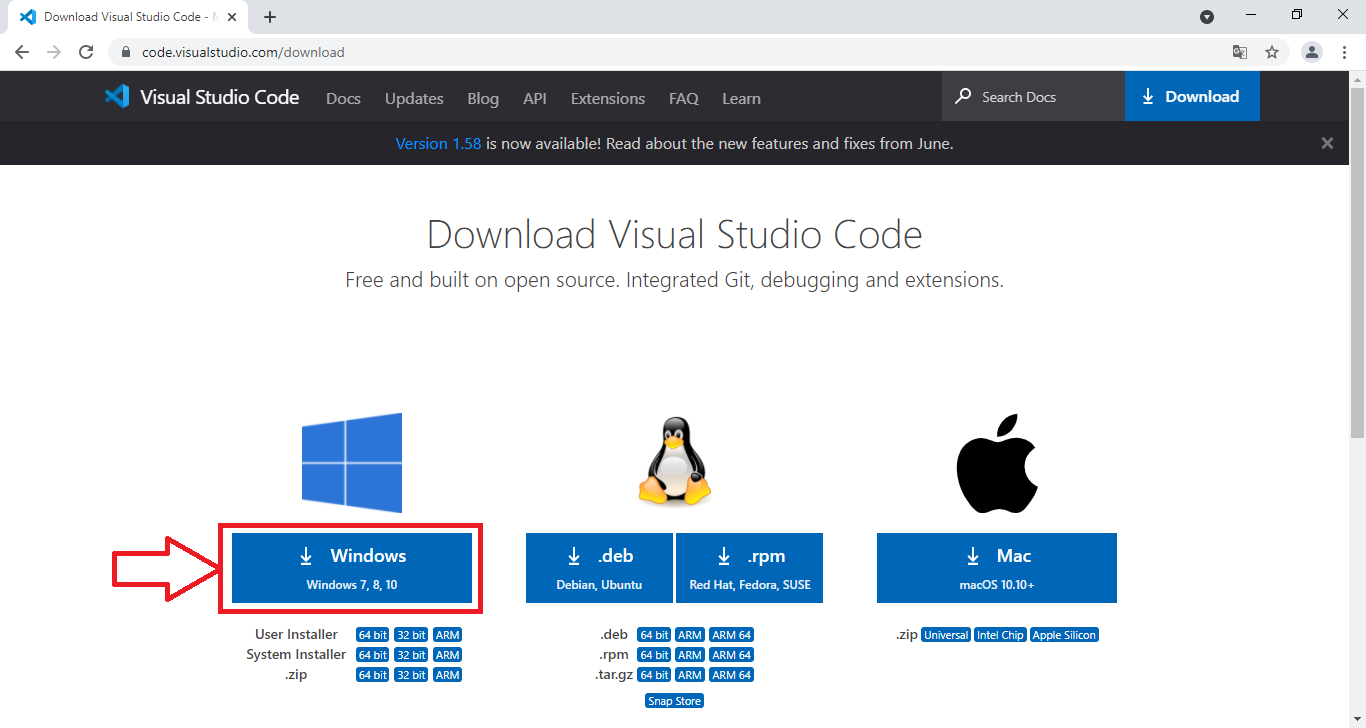Image resolution: width=1366 pixels, height=728 pixels.
Task: Select Mac .zip Apple Silicon
Action: coord(1064,635)
